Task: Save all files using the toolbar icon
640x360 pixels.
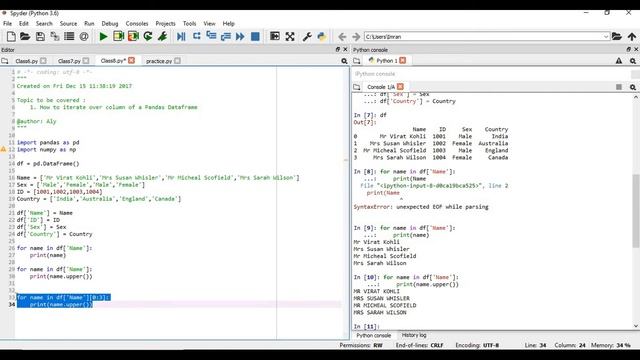Action: point(54,36)
